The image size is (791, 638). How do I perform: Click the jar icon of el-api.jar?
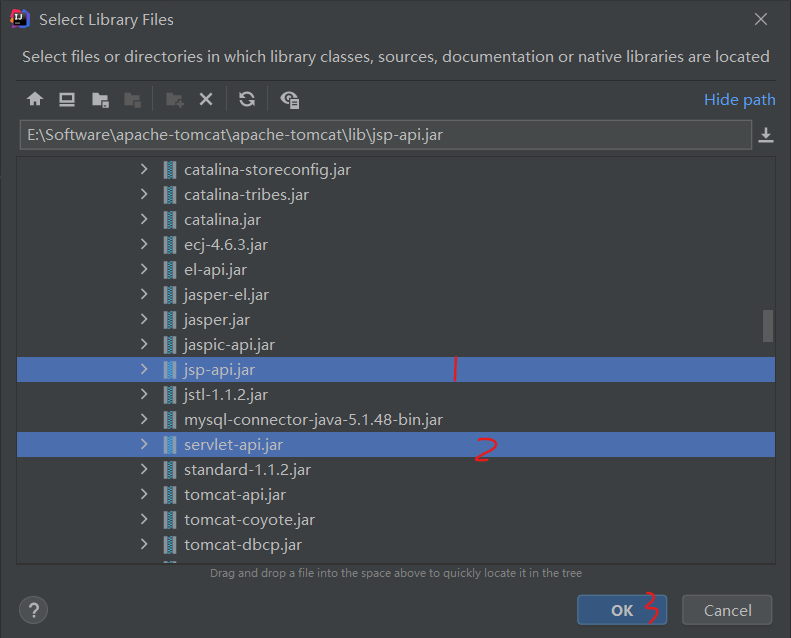[170, 270]
